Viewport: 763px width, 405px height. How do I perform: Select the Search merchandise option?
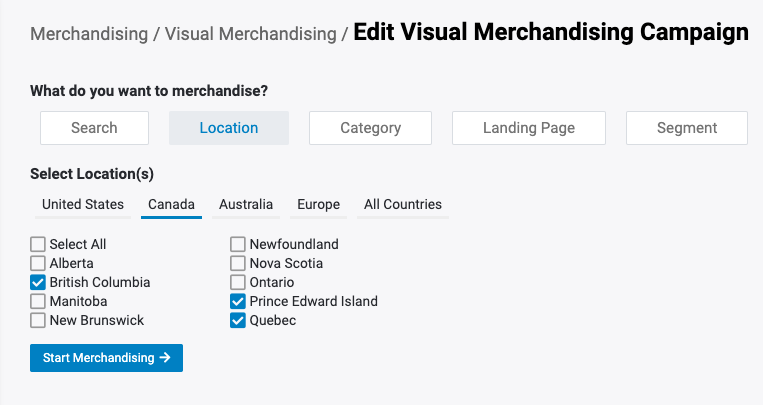point(94,128)
